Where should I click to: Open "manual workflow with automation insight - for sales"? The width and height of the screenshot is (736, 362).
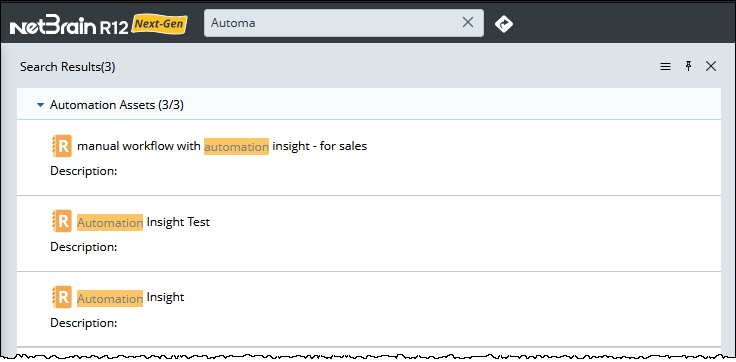222,146
